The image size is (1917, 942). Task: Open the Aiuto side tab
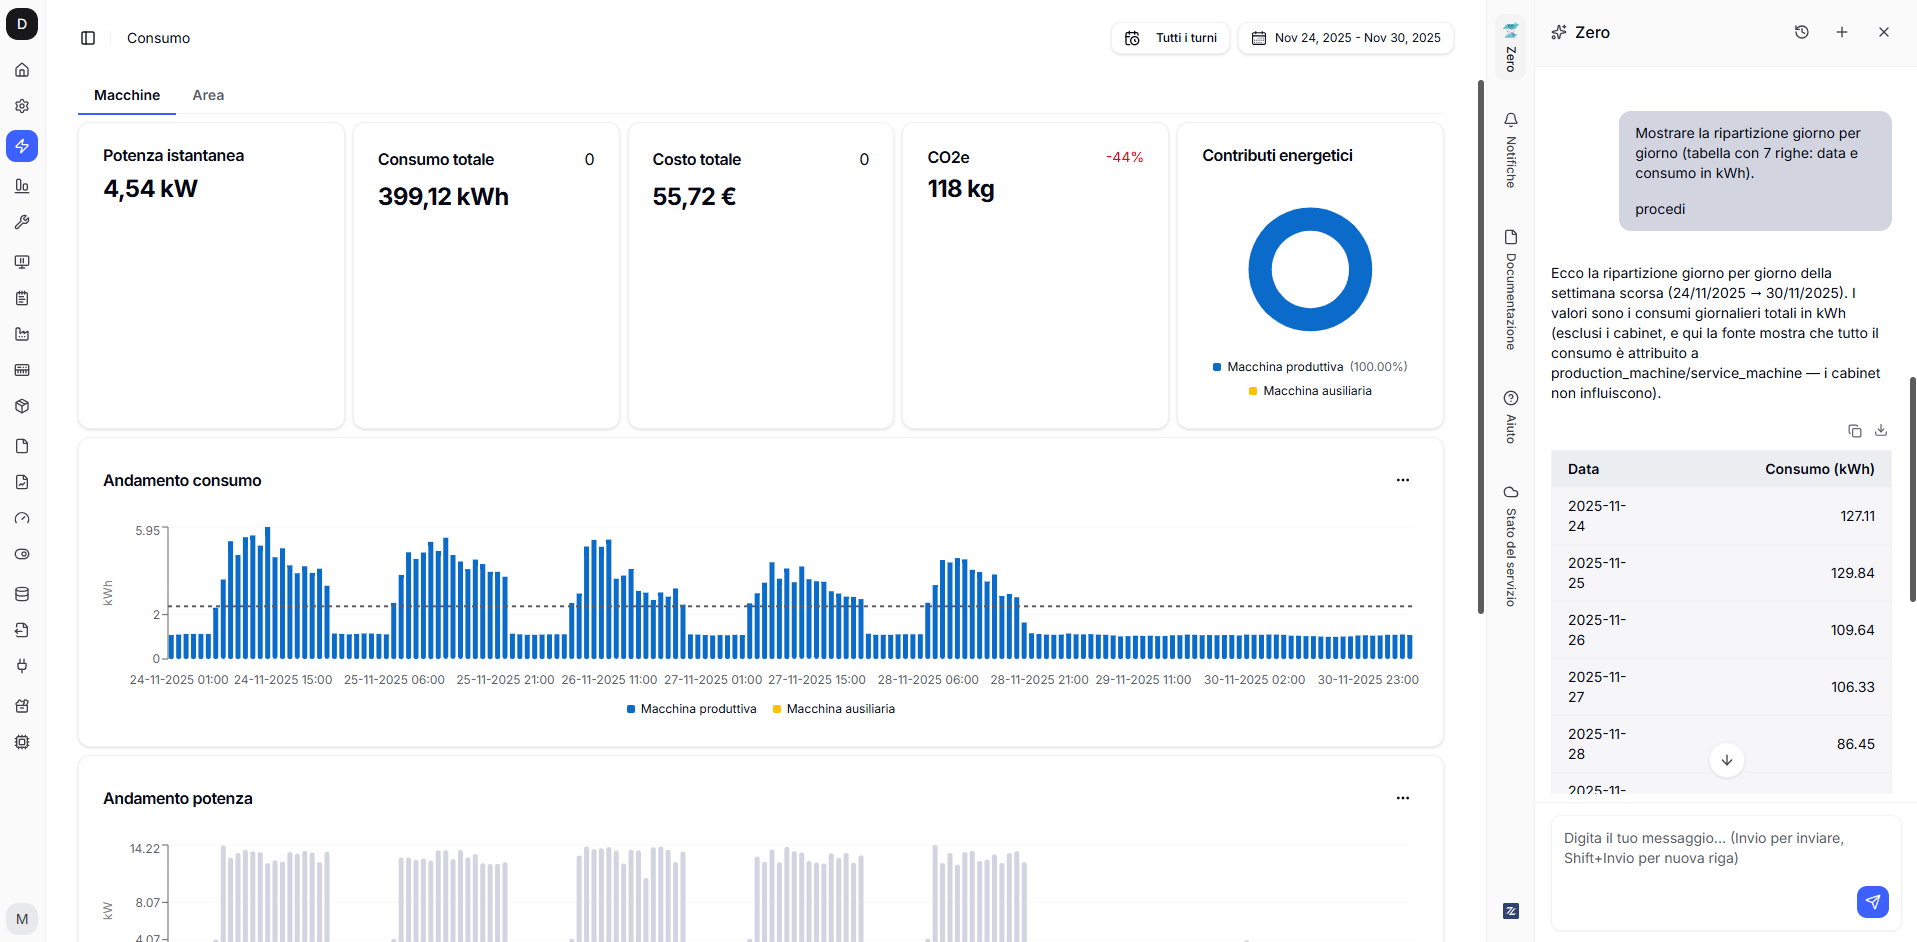coord(1511,417)
